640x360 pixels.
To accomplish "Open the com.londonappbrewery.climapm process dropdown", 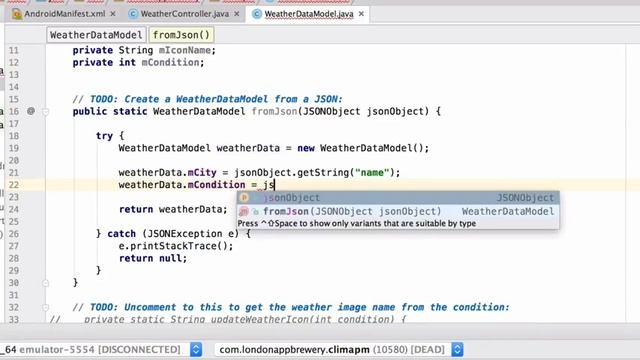I will [457, 350].
